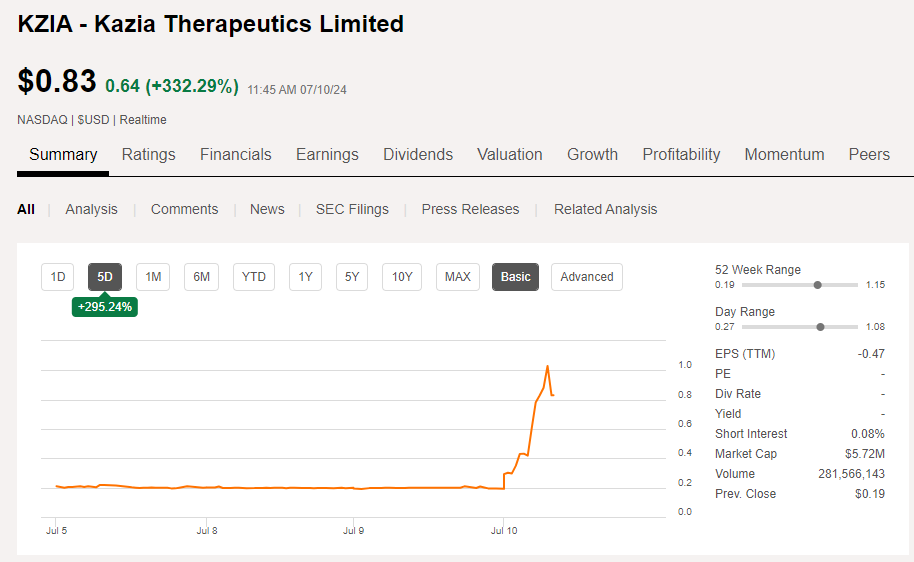The height and width of the screenshot is (562, 914).
Task: Select the 1D chart range
Action: (x=58, y=277)
